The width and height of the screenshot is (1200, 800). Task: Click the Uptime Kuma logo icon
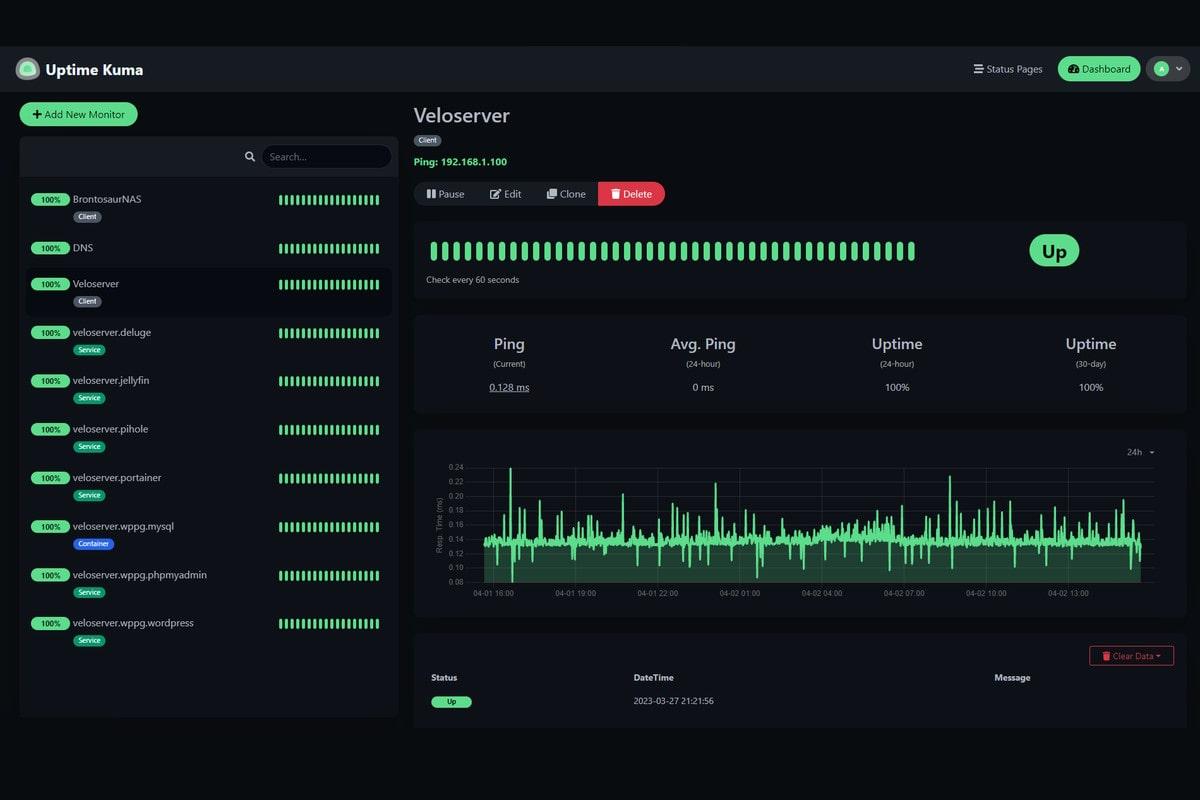[28, 69]
